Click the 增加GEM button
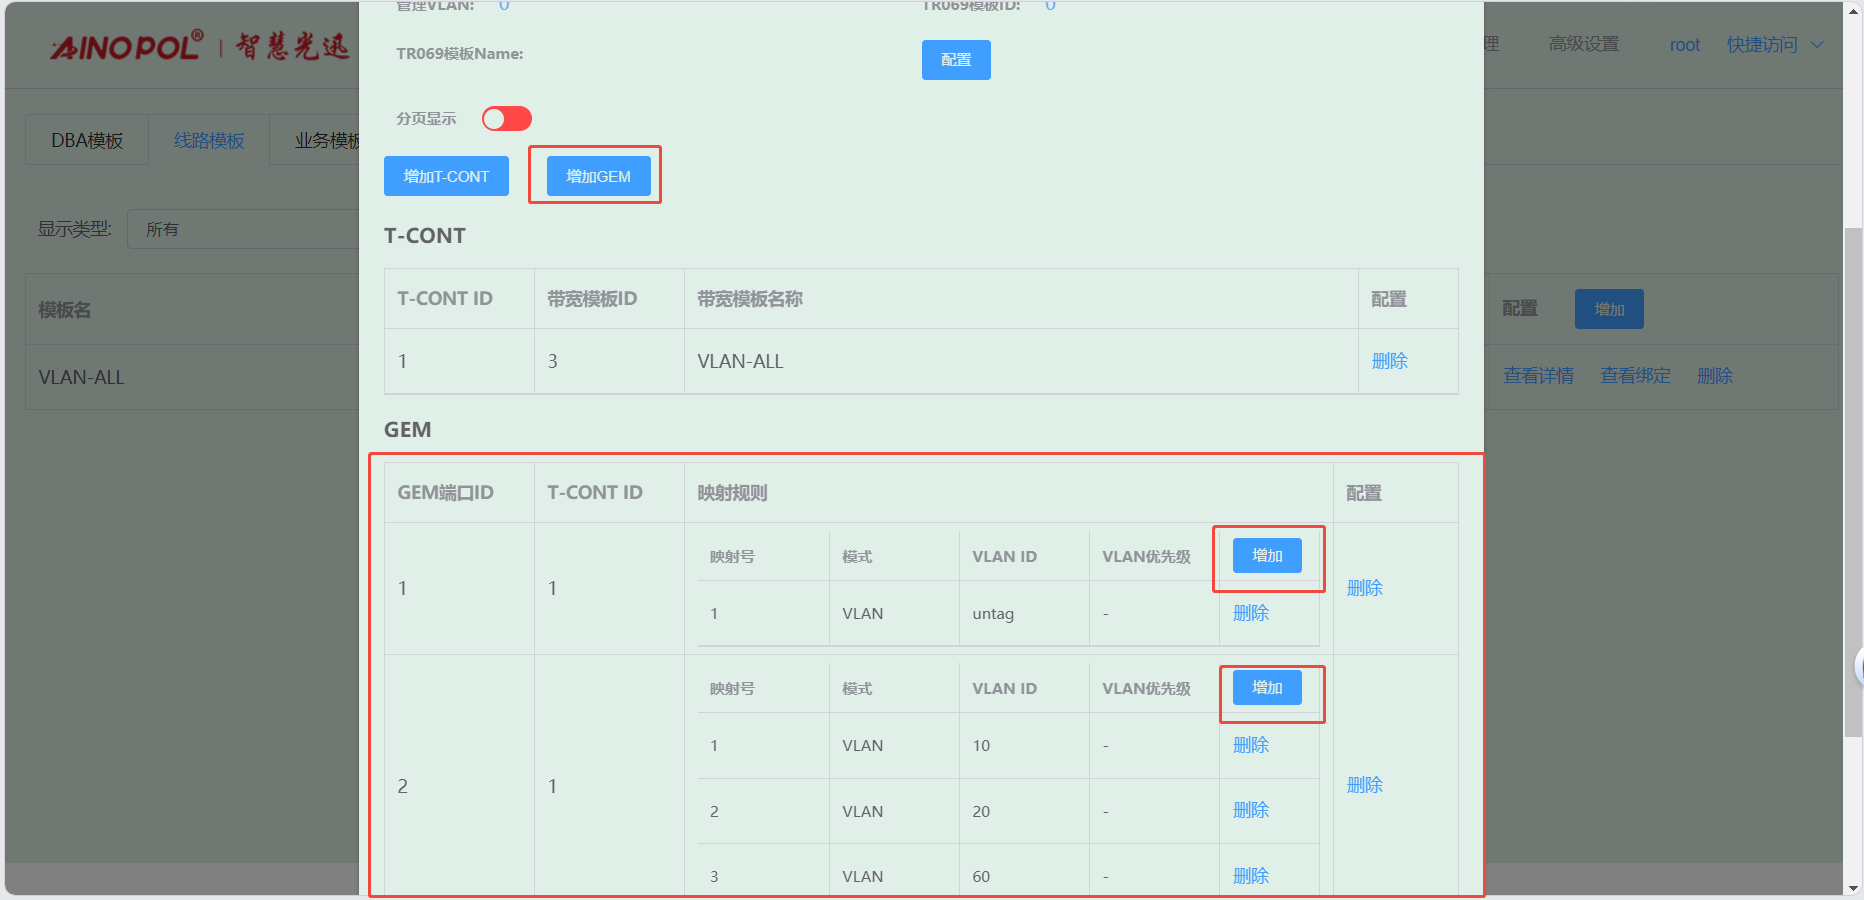This screenshot has height=900, width=1864. tap(598, 176)
